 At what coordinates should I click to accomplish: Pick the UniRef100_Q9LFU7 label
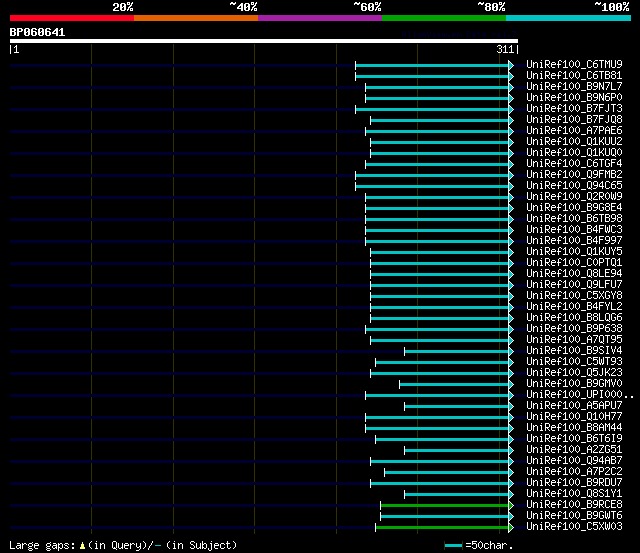coord(574,284)
